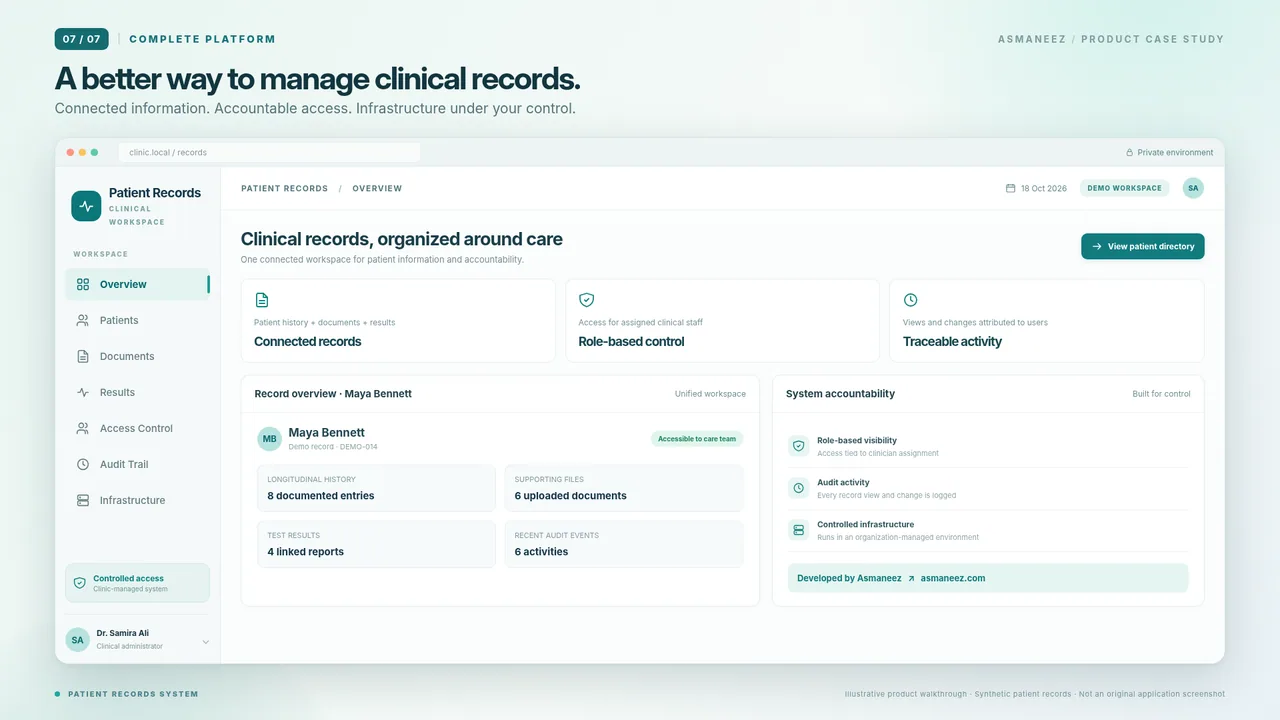1280x720 pixels.
Task: Click the Demo record · DEMO-014 label
Action: (x=333, y=447)
